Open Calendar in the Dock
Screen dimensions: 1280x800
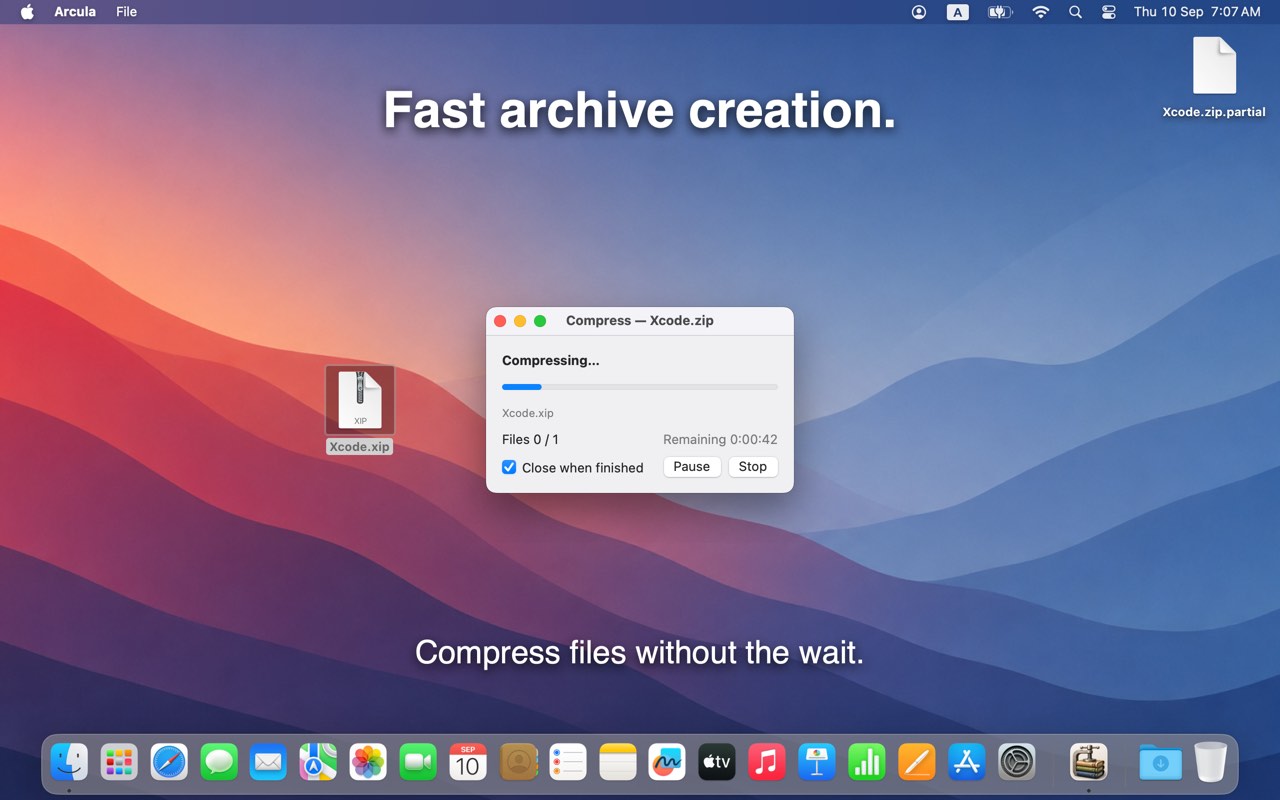click(x=468, y=763)
